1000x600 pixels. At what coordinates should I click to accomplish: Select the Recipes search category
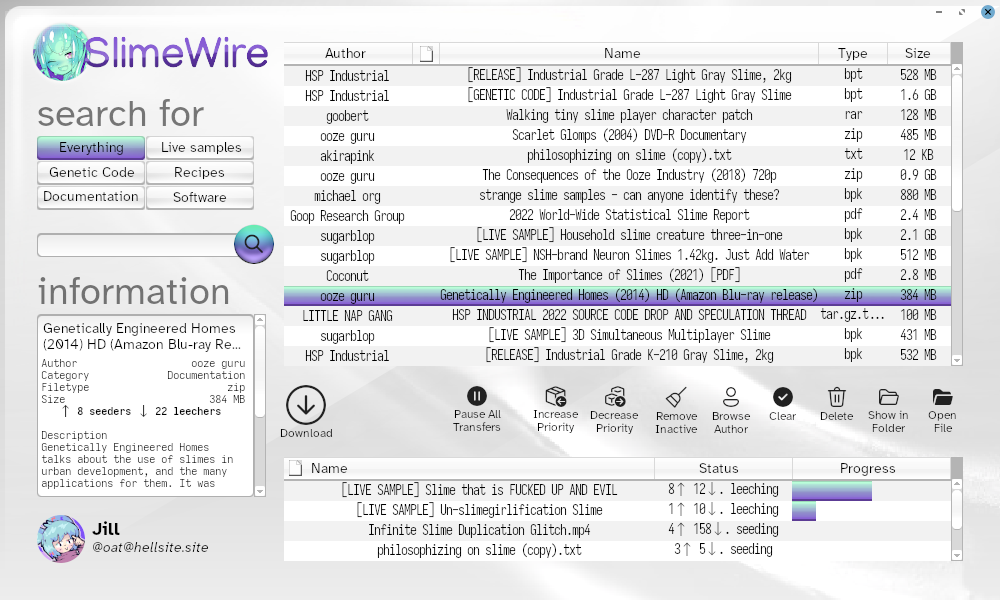click(200, 173)
